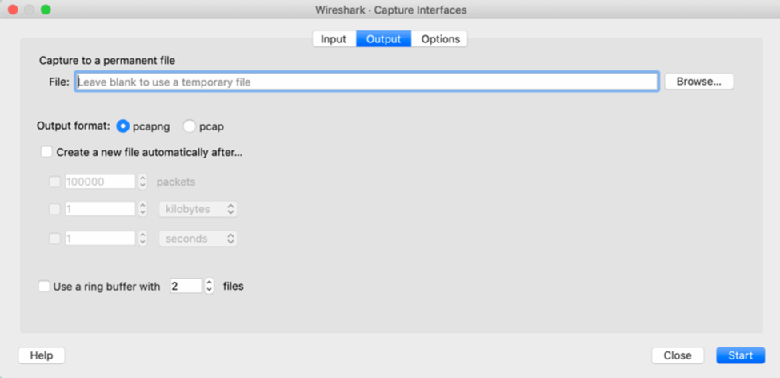Click the capture File path field

(x=367, y=82)
